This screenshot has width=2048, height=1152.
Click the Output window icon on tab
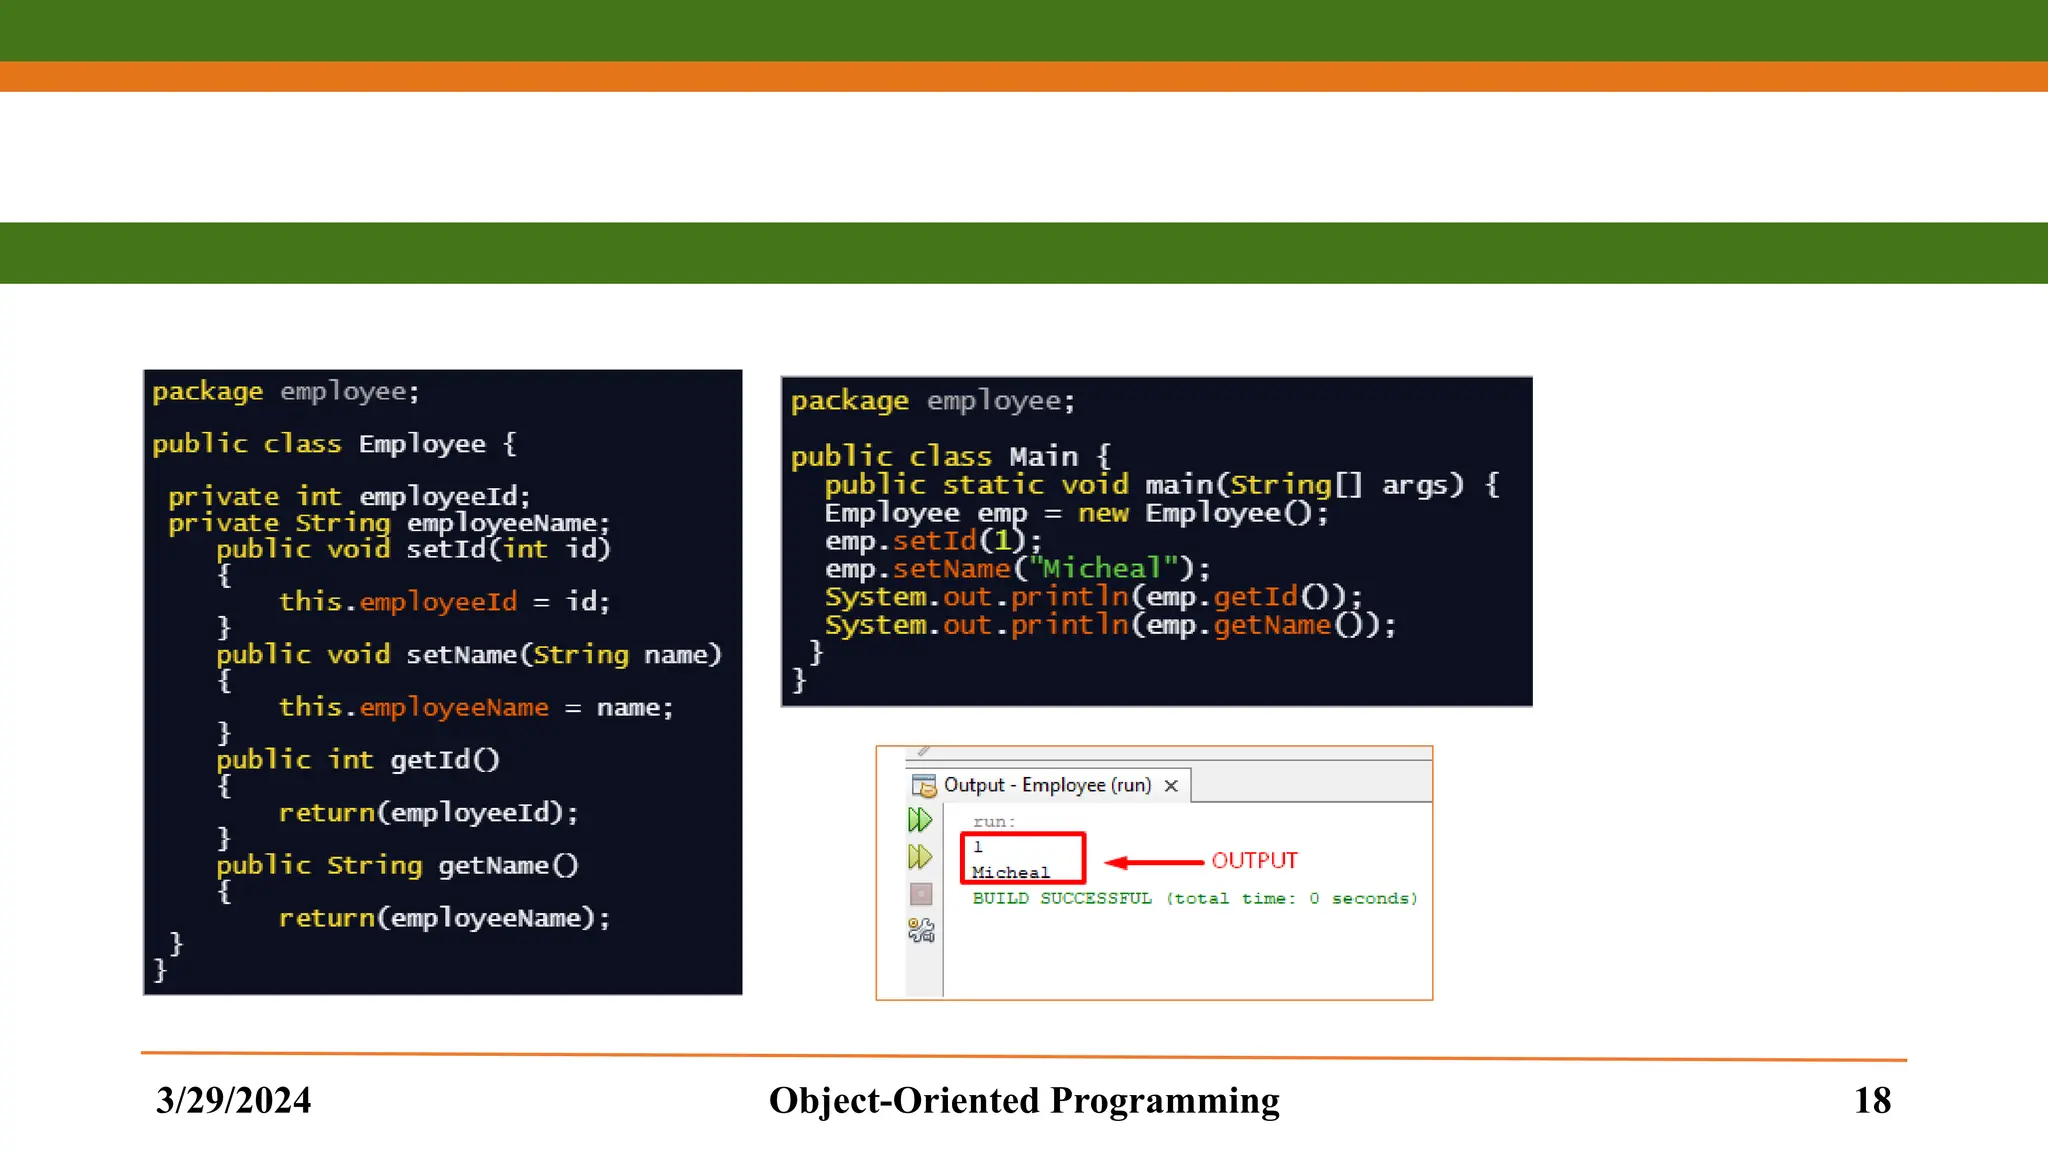tap(924, 785)
